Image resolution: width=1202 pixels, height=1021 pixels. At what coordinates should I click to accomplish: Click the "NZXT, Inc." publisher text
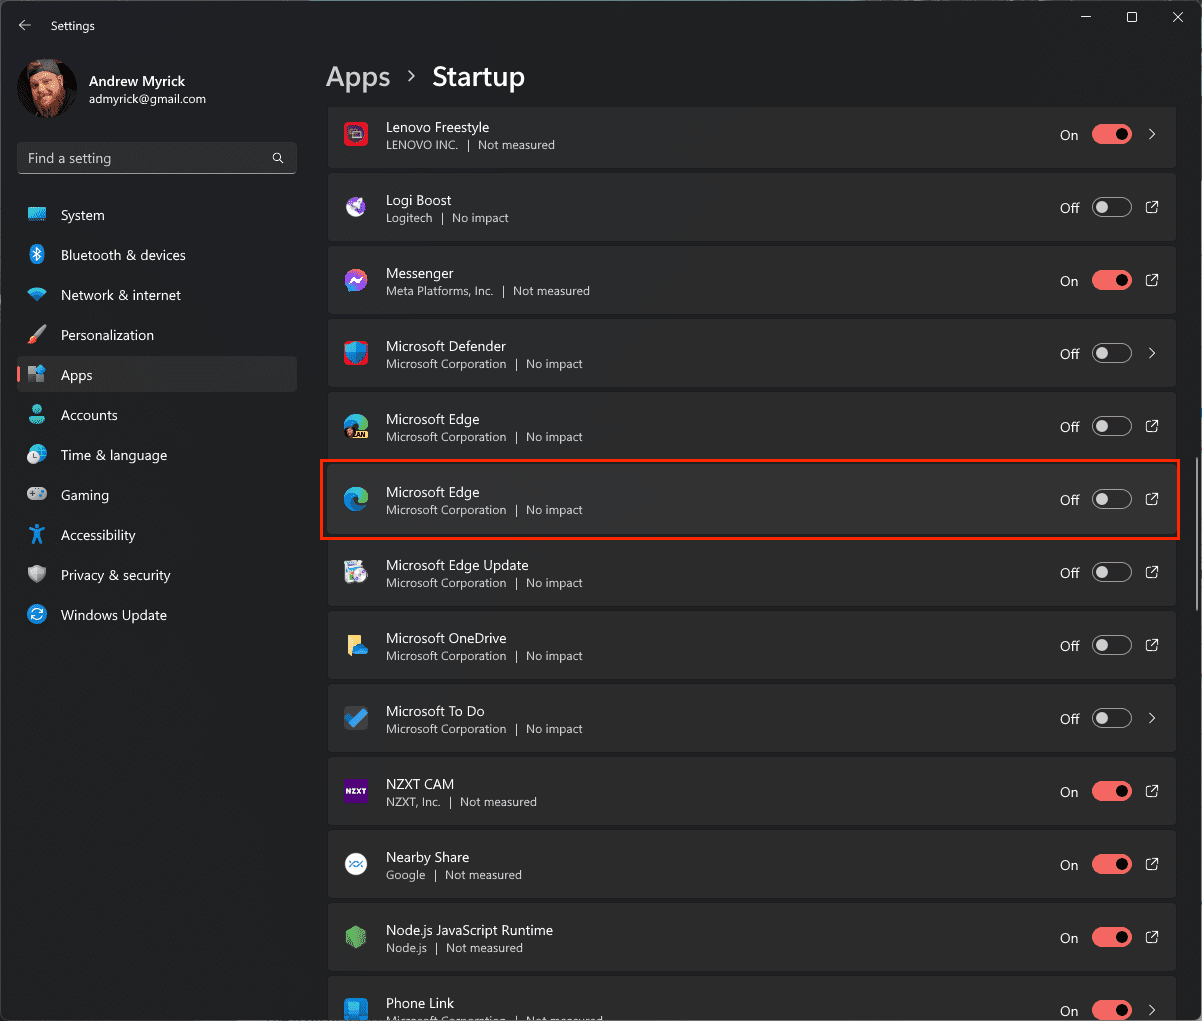click(x=413, y=802)
